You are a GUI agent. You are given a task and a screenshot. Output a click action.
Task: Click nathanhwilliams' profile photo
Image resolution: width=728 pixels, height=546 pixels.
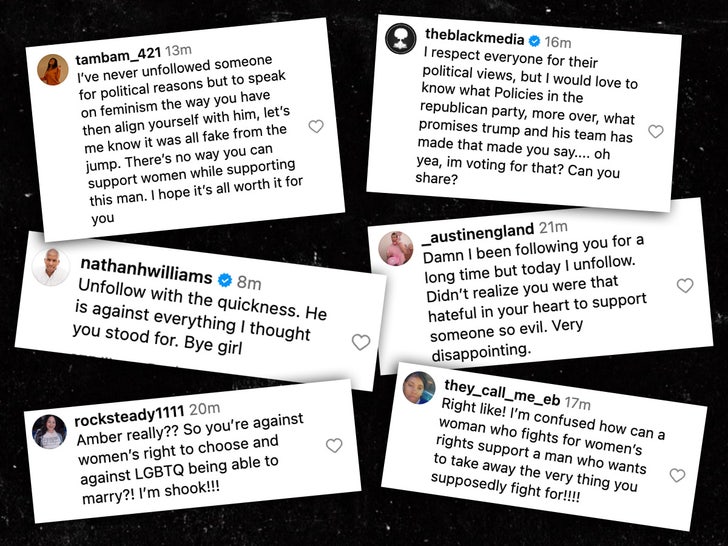click(50, 267)
